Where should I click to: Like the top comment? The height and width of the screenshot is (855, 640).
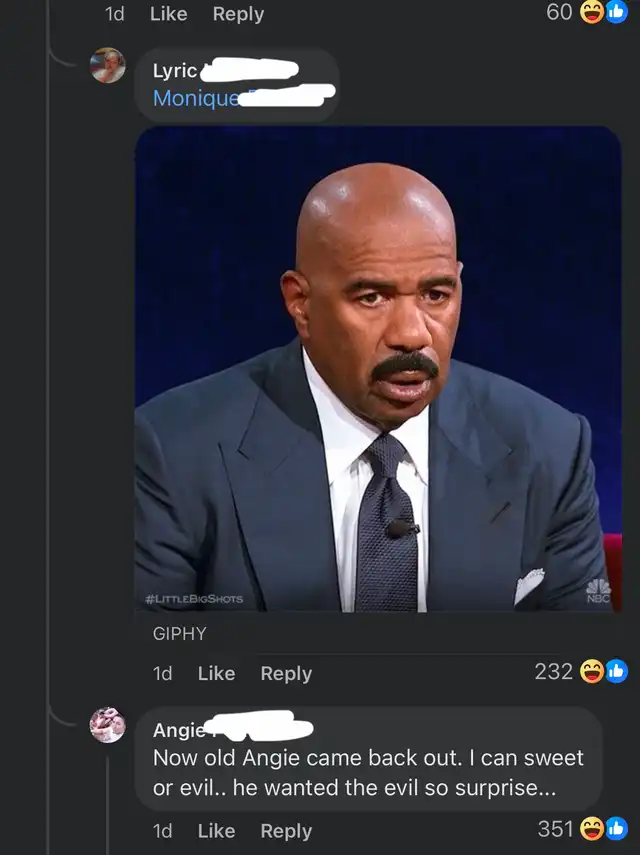[x=168, y=14]
